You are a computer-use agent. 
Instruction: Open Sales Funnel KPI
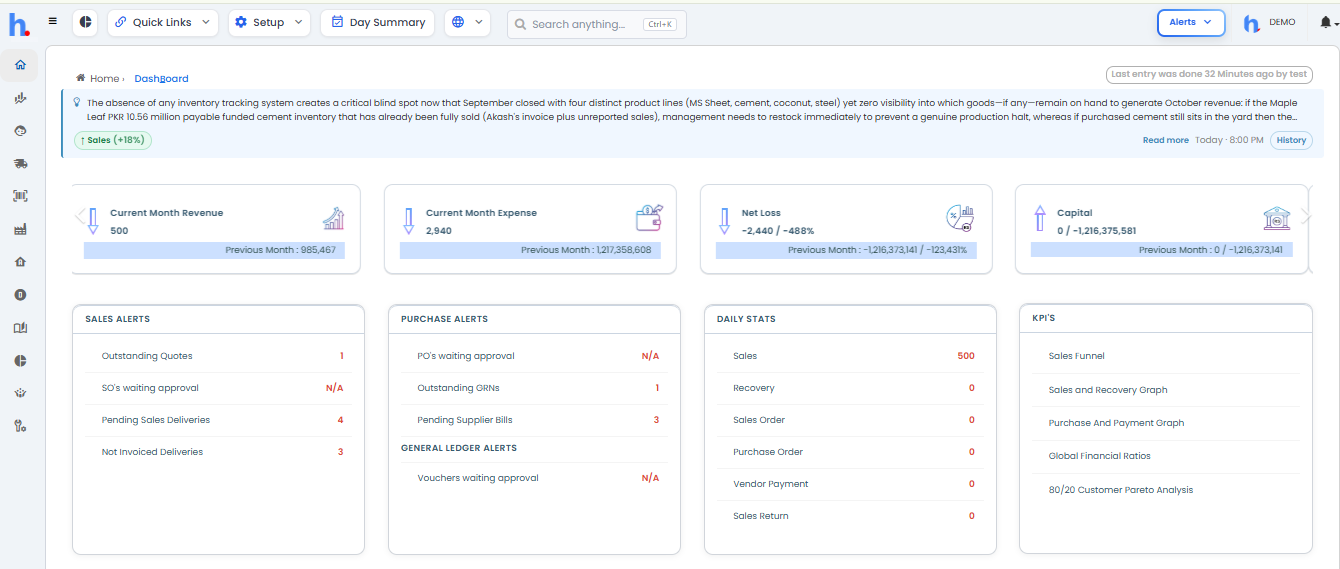click(1076, 356)
